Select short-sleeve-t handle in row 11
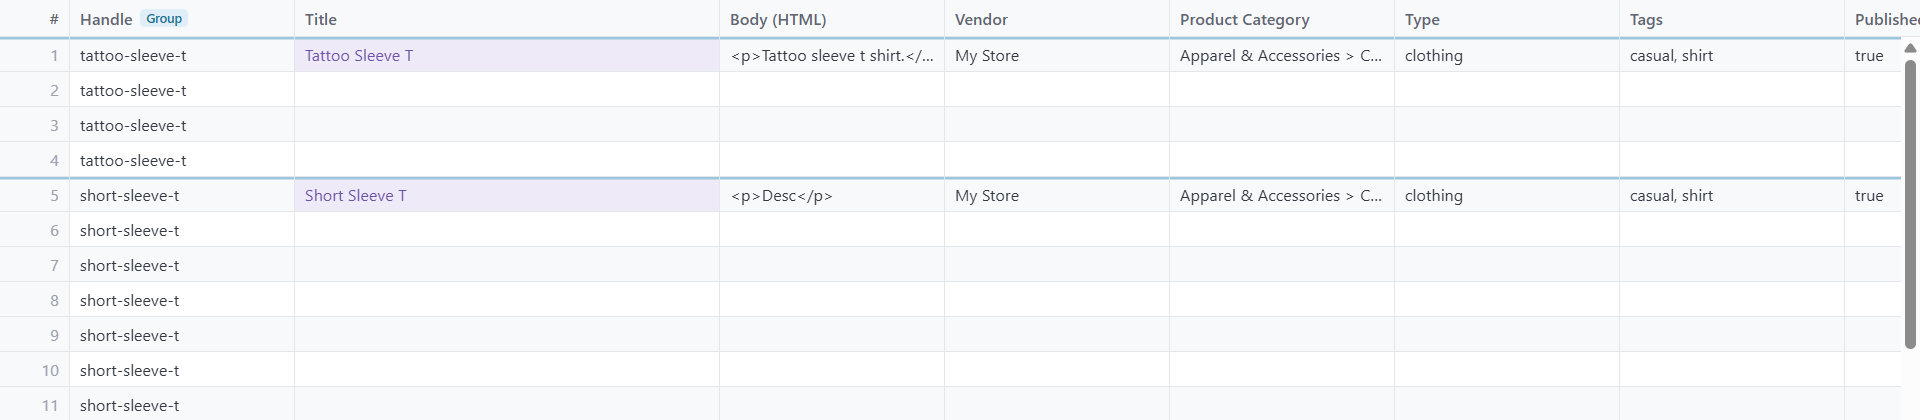This screenshot has width=1920, height=420. tap(182, 404)
